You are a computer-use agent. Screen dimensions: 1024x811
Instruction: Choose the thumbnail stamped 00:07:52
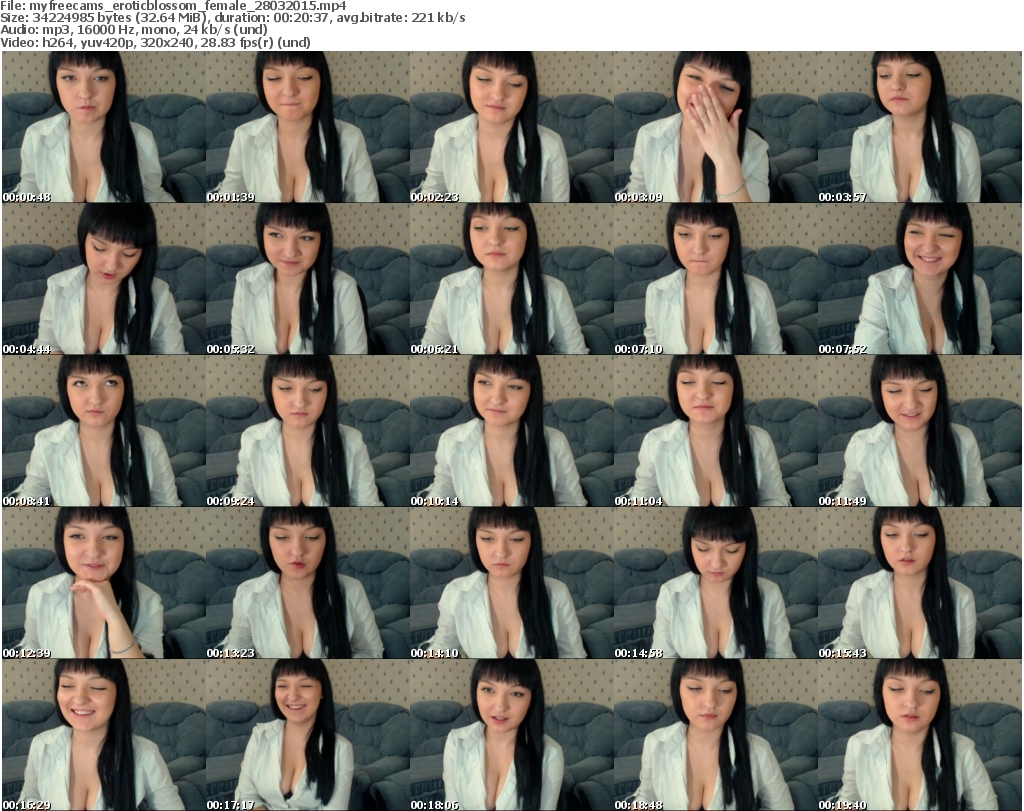click(920, 279)
